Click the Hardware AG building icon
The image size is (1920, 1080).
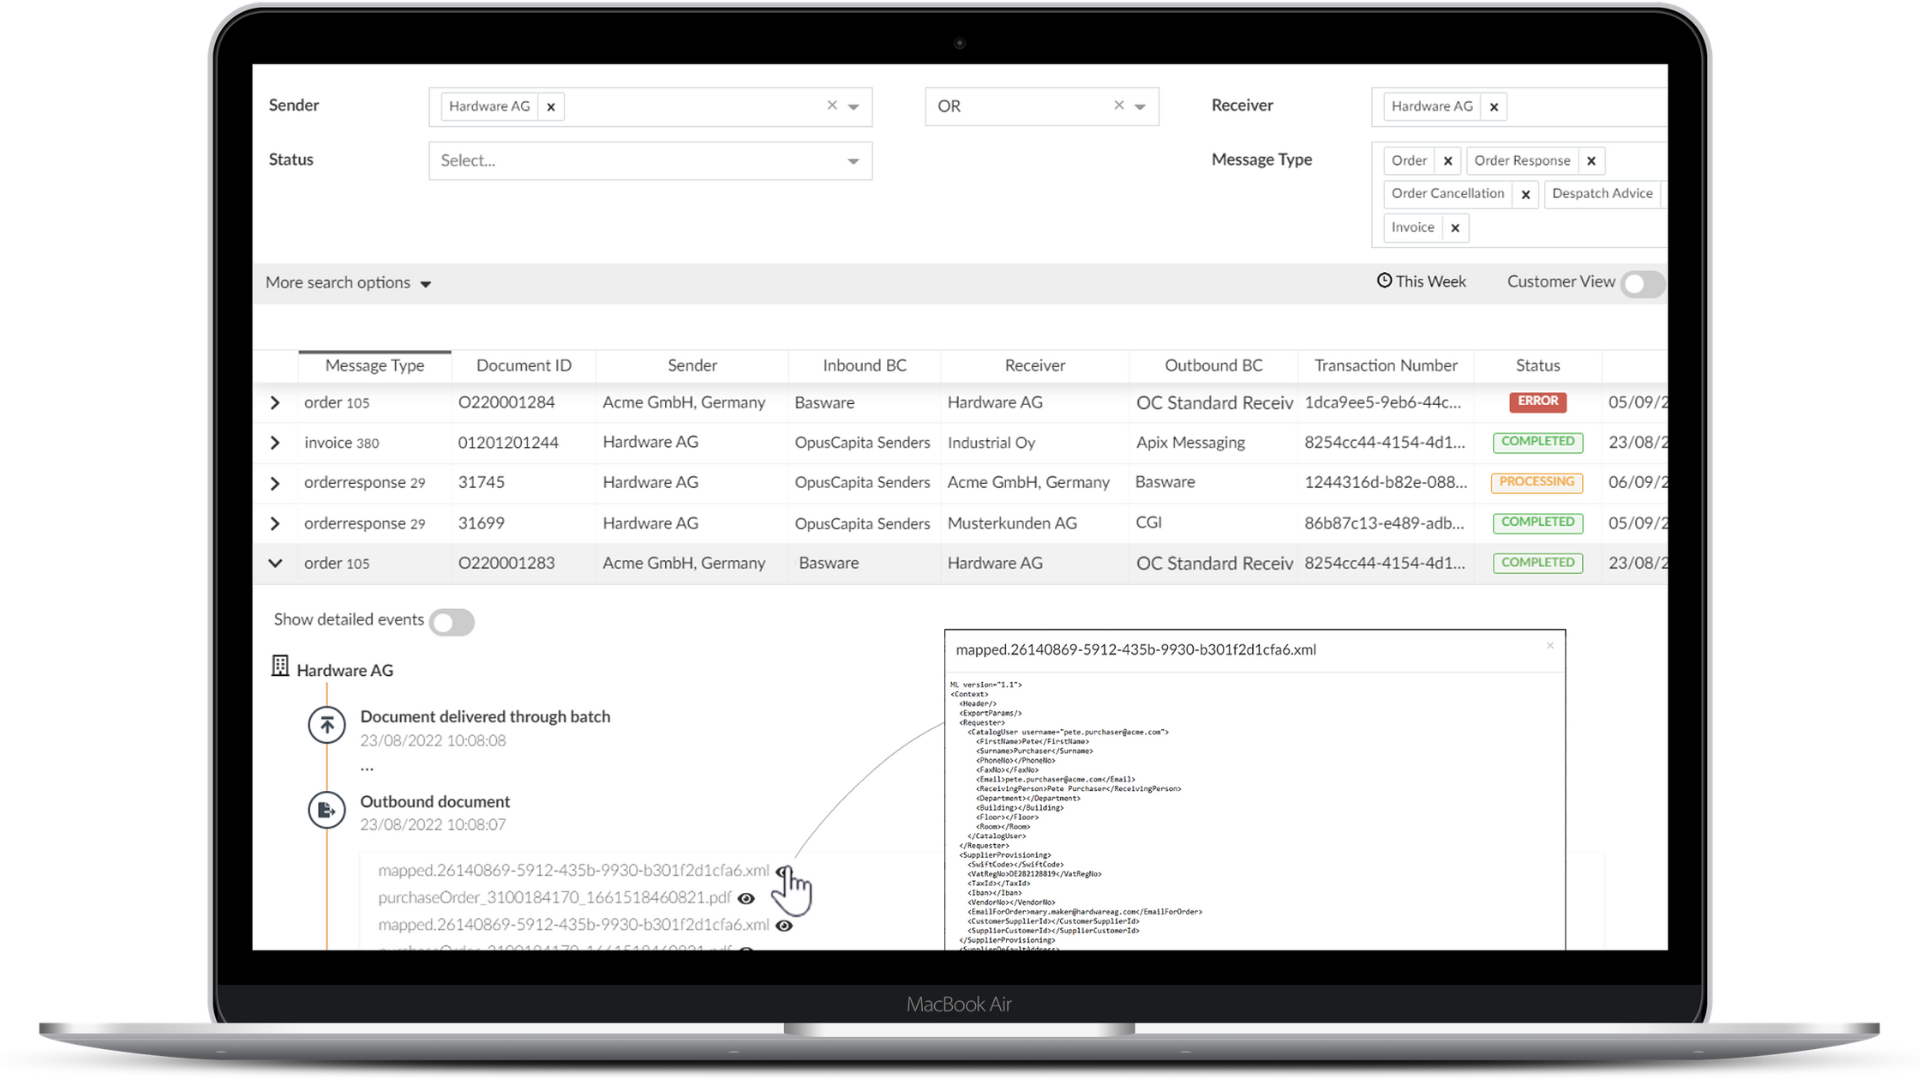pos(280,666)
